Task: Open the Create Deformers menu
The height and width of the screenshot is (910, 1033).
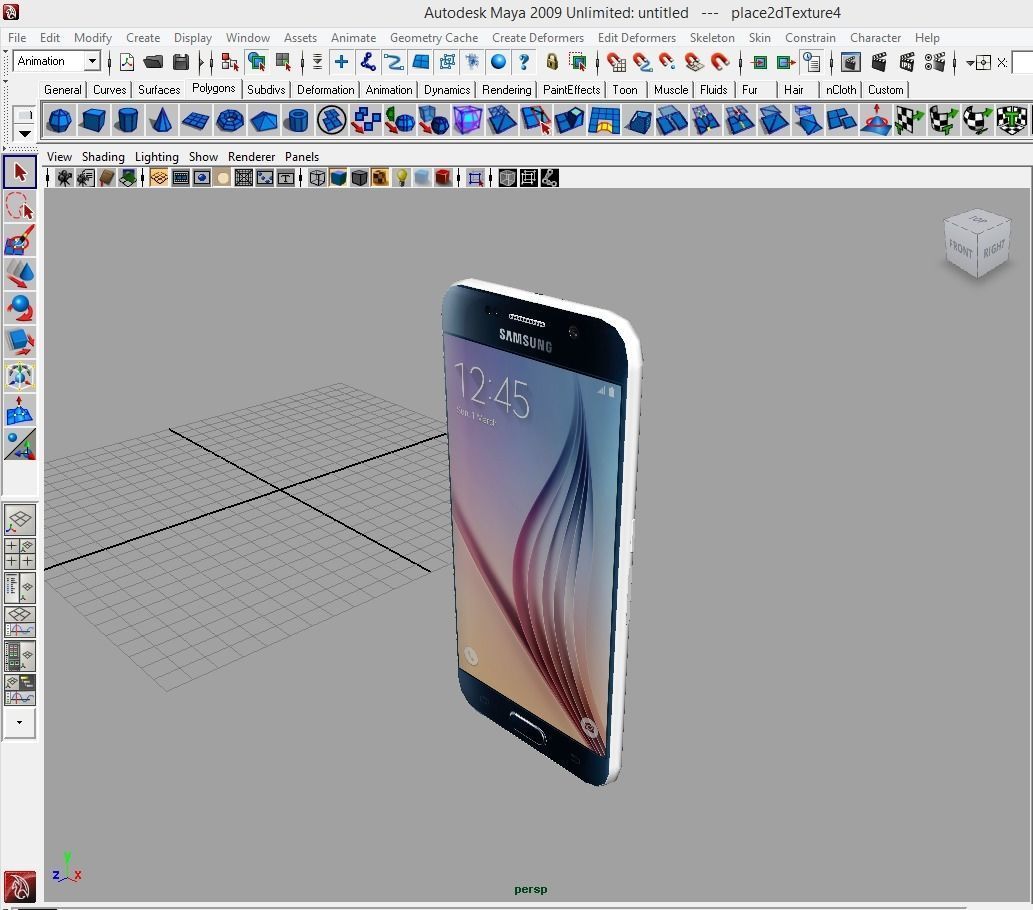Action: [538, 38]
